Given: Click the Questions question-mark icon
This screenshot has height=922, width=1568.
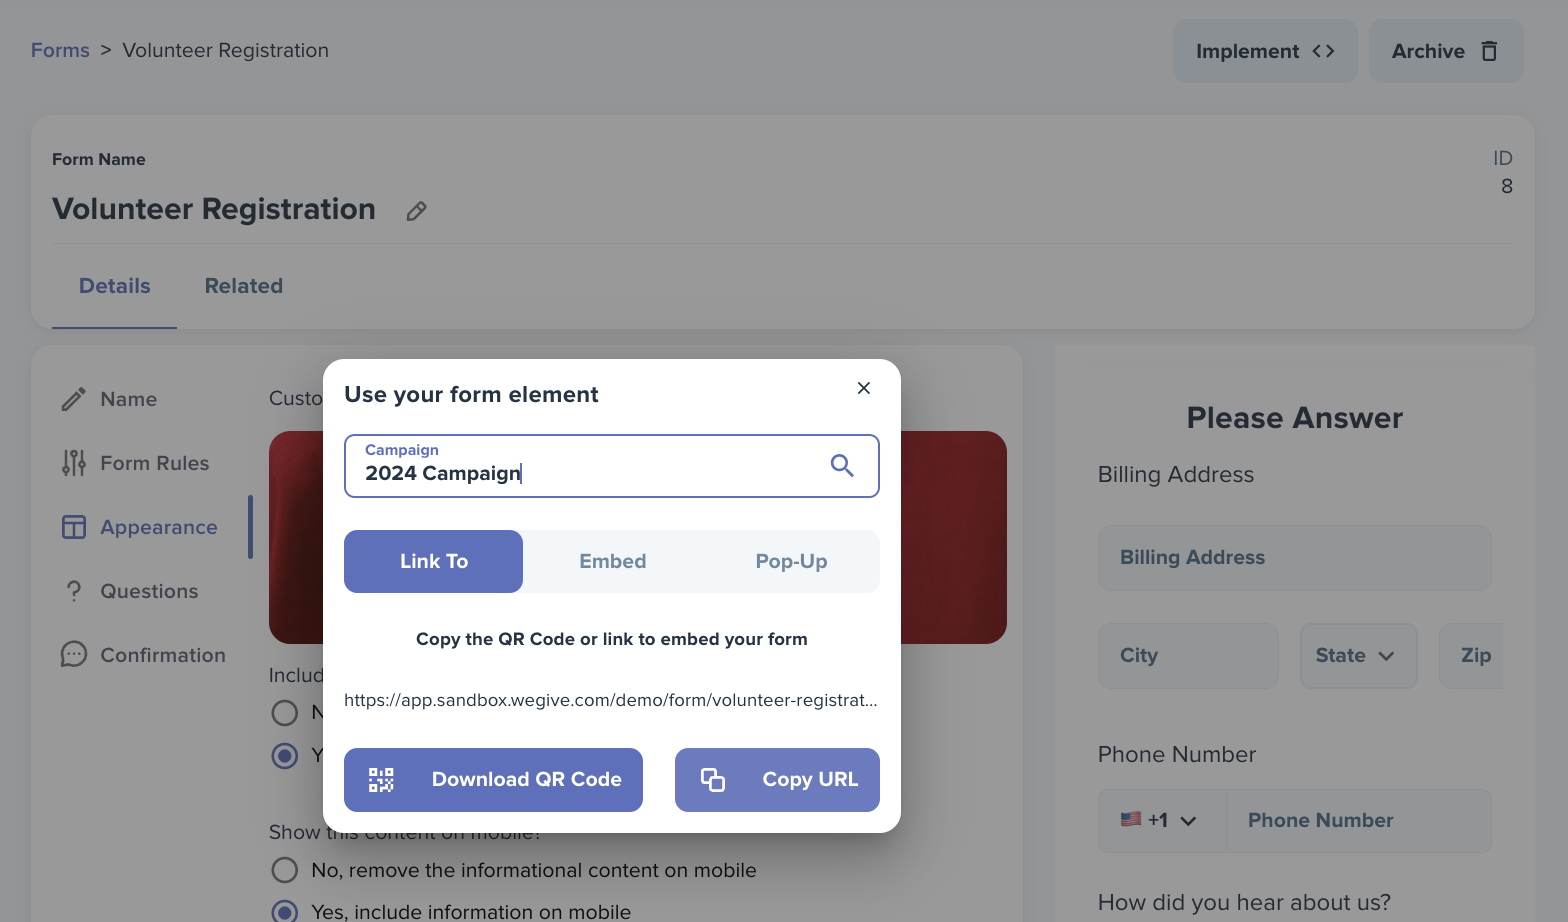Looking at the screenshot, I should (x=74, y=591).
